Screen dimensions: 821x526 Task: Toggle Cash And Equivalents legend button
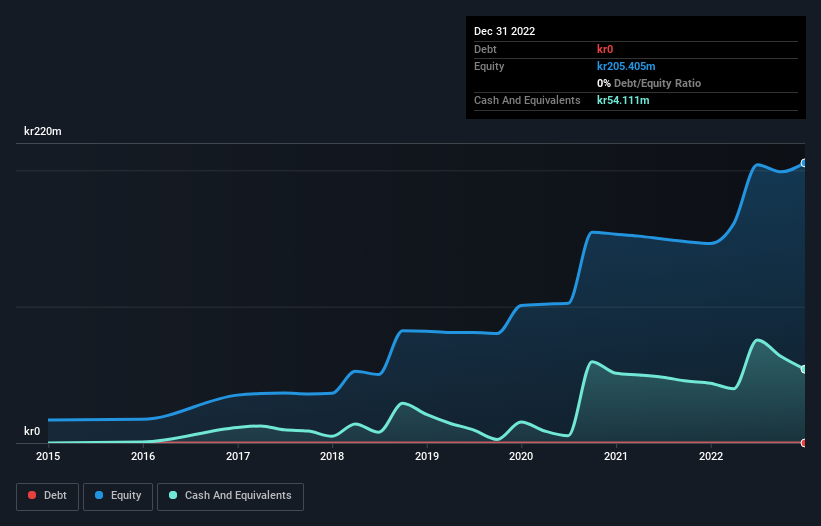pyautogui.click(x=230, y=496)
